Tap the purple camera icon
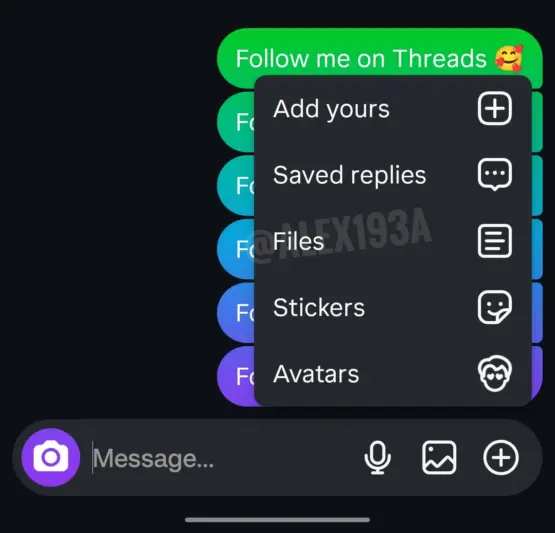Viewport: 555px width, 533px height. (51, 457)
